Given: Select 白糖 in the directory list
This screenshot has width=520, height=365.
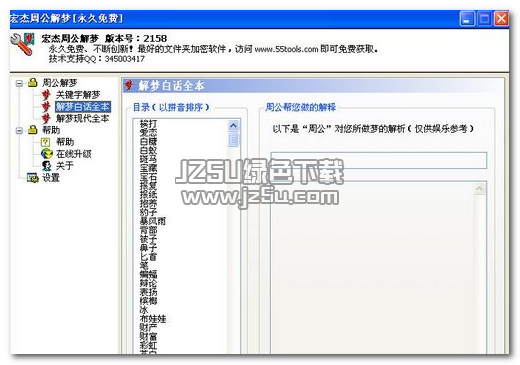Looking at the screenshot, I should [x=148, y=141].
